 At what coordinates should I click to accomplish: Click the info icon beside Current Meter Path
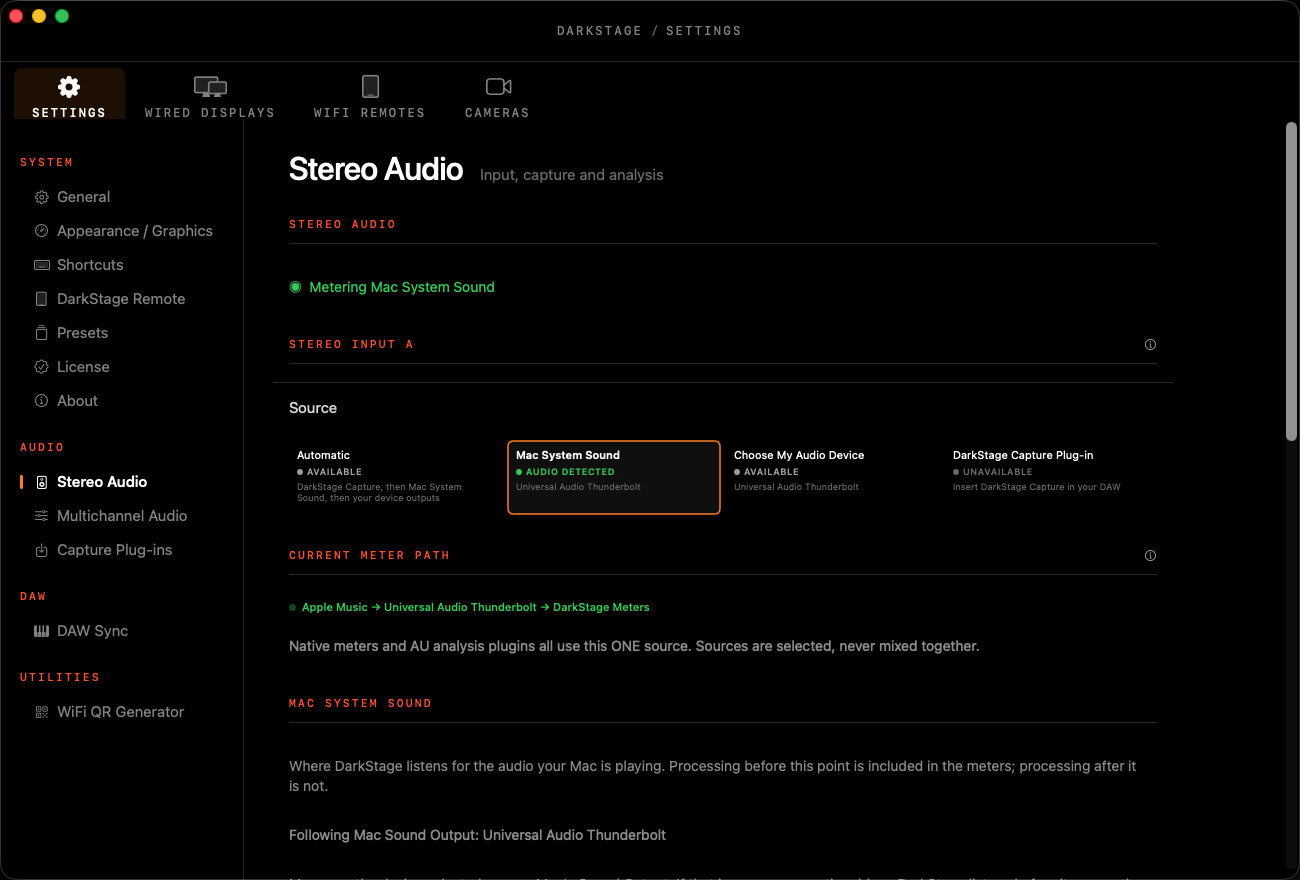[1150, 555]
